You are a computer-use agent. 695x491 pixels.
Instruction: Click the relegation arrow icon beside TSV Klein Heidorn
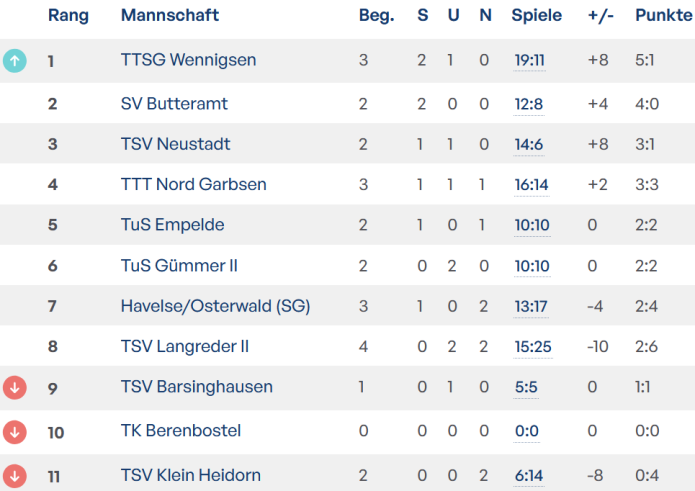(x=15, y=476)
